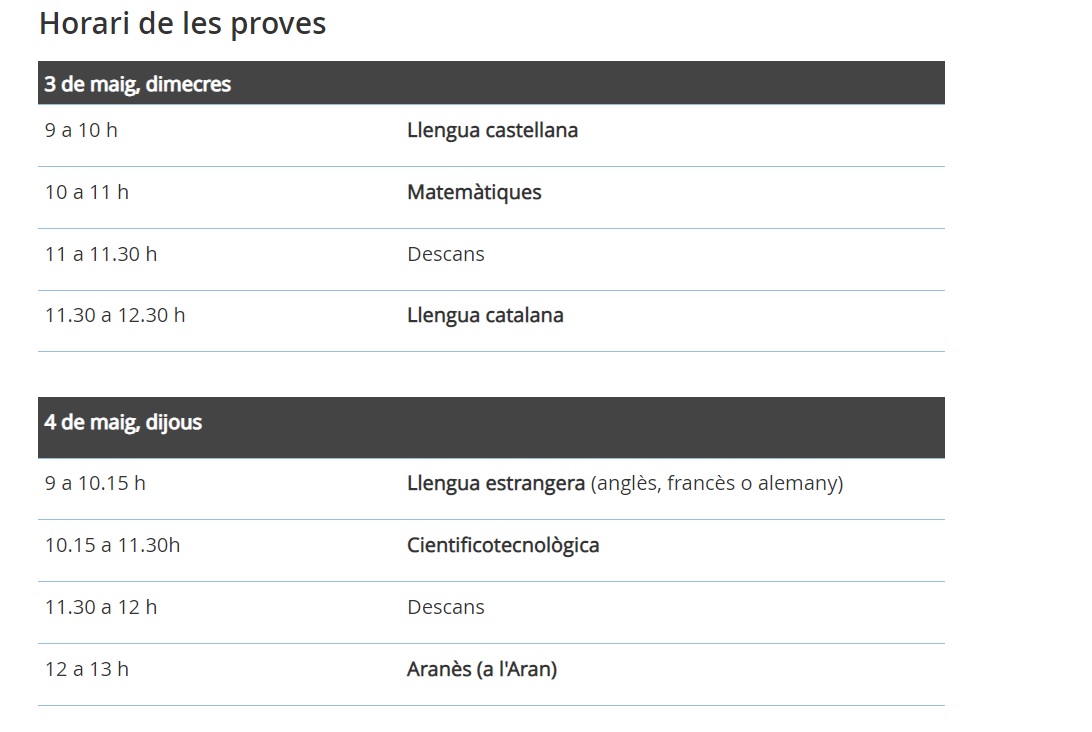This screenshot has width=1092, height=732.
Task: Click the "11.30 a 12.30 h" time cell
Action: (x=115, y=315)
